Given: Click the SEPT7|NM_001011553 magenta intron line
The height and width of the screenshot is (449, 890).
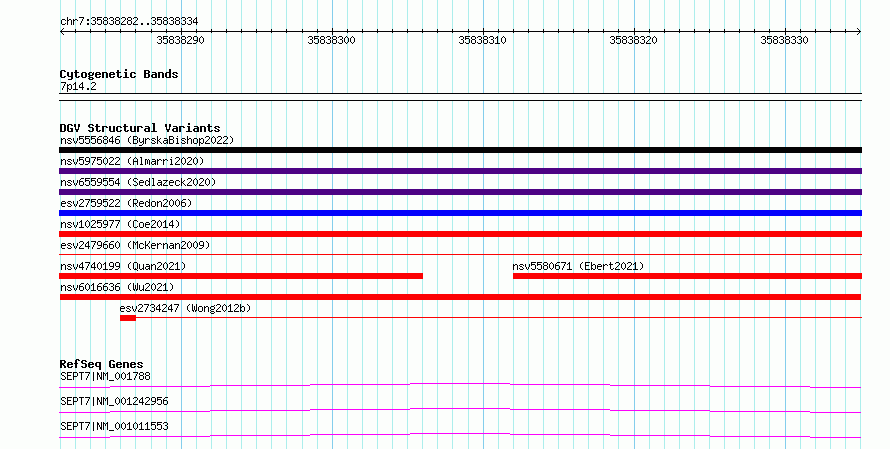Looking at the screenshot, I should coord(460,435).
